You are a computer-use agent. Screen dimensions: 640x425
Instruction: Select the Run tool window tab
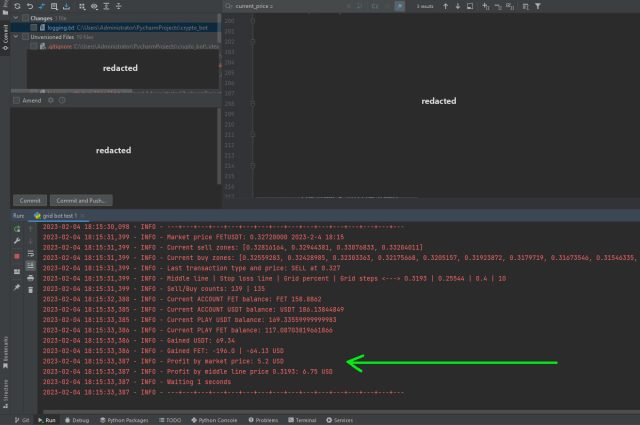(47, 420)
